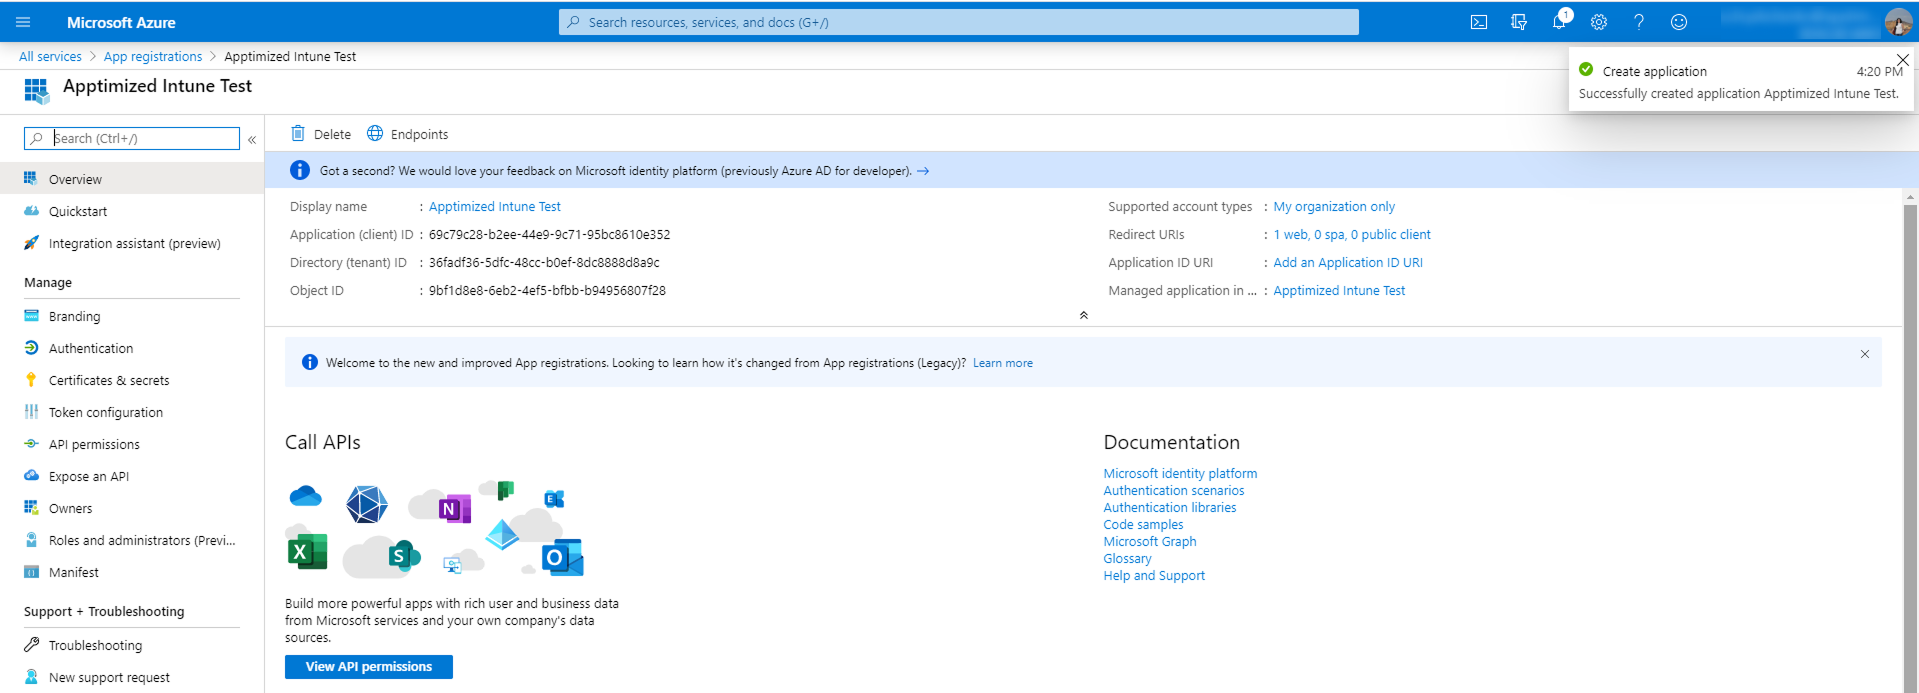Click the sidebar Search (Ctrl+/) field
Viewport: 1919px width, 693px height.
coord(132,138)
